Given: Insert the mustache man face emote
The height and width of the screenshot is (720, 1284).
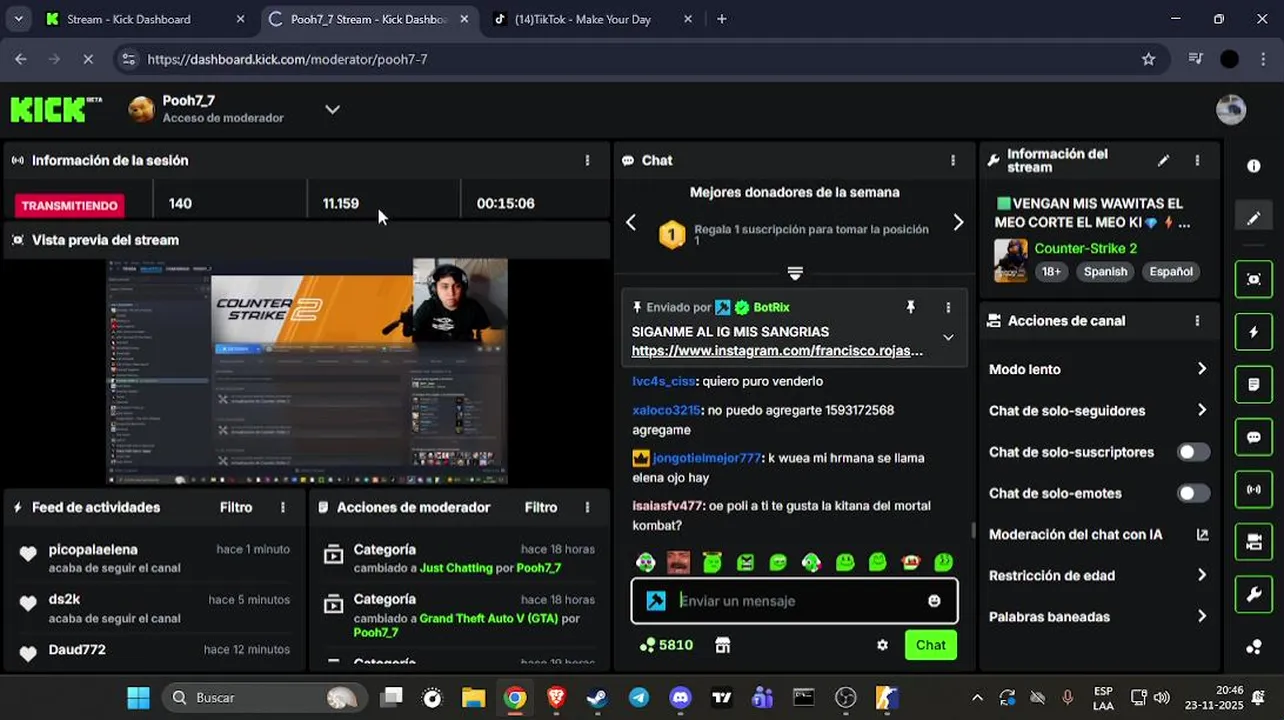Looking at the screenshot, I should click(x=678, y=562).
